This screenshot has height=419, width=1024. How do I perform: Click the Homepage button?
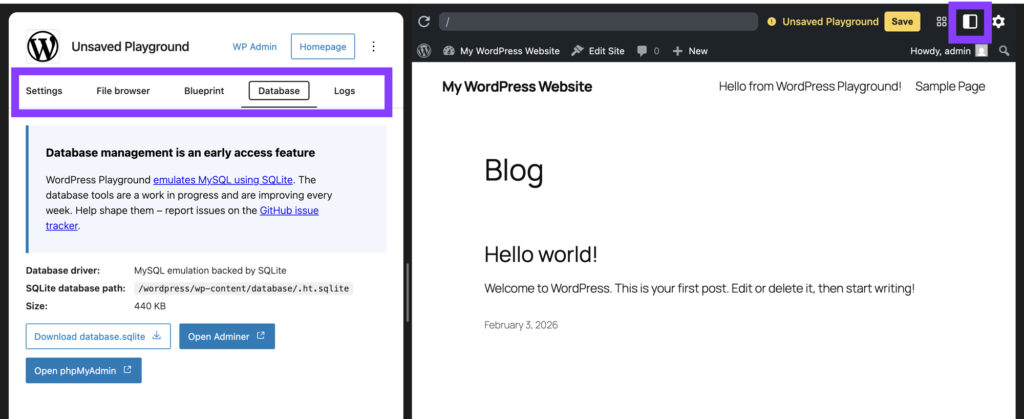click(x=323, y=46)
